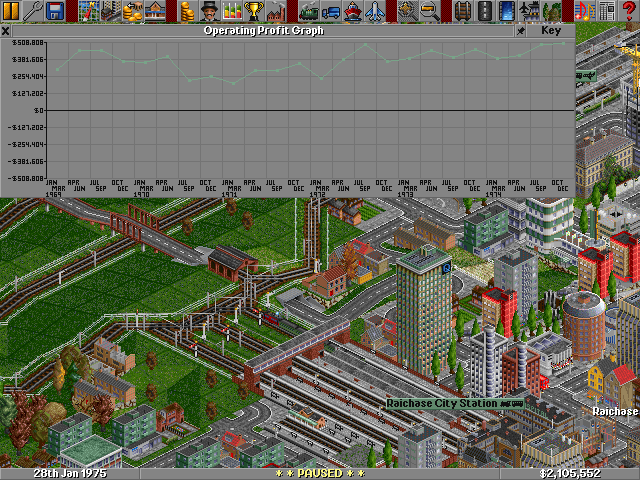The height and width of the screenshot is (480, 640).
Task: Show the list of trains
Action: tap(309, 11)
